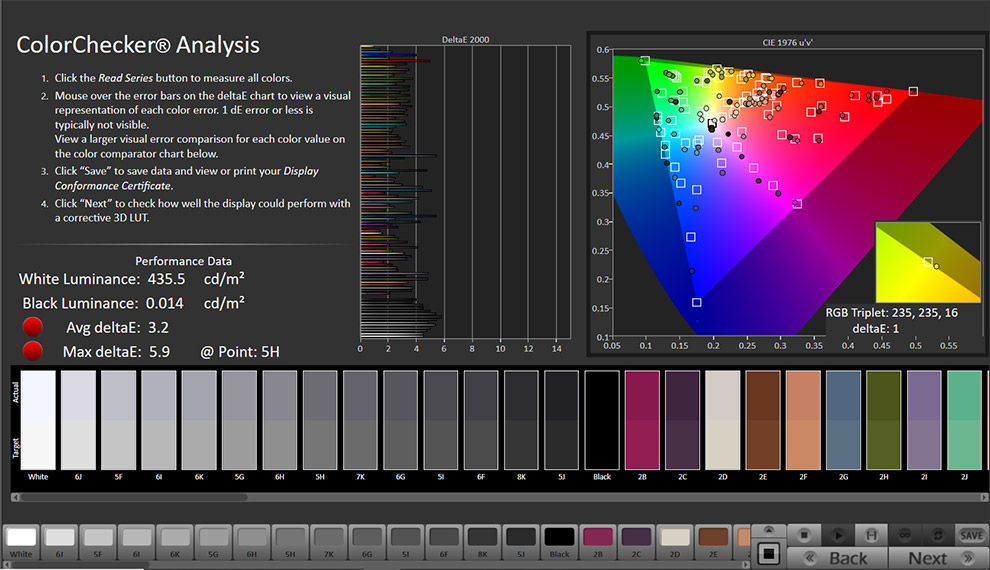Click the 7K gray comparator swatch
Viewport: 990px width, 570px height.
(x=360, y=420)
